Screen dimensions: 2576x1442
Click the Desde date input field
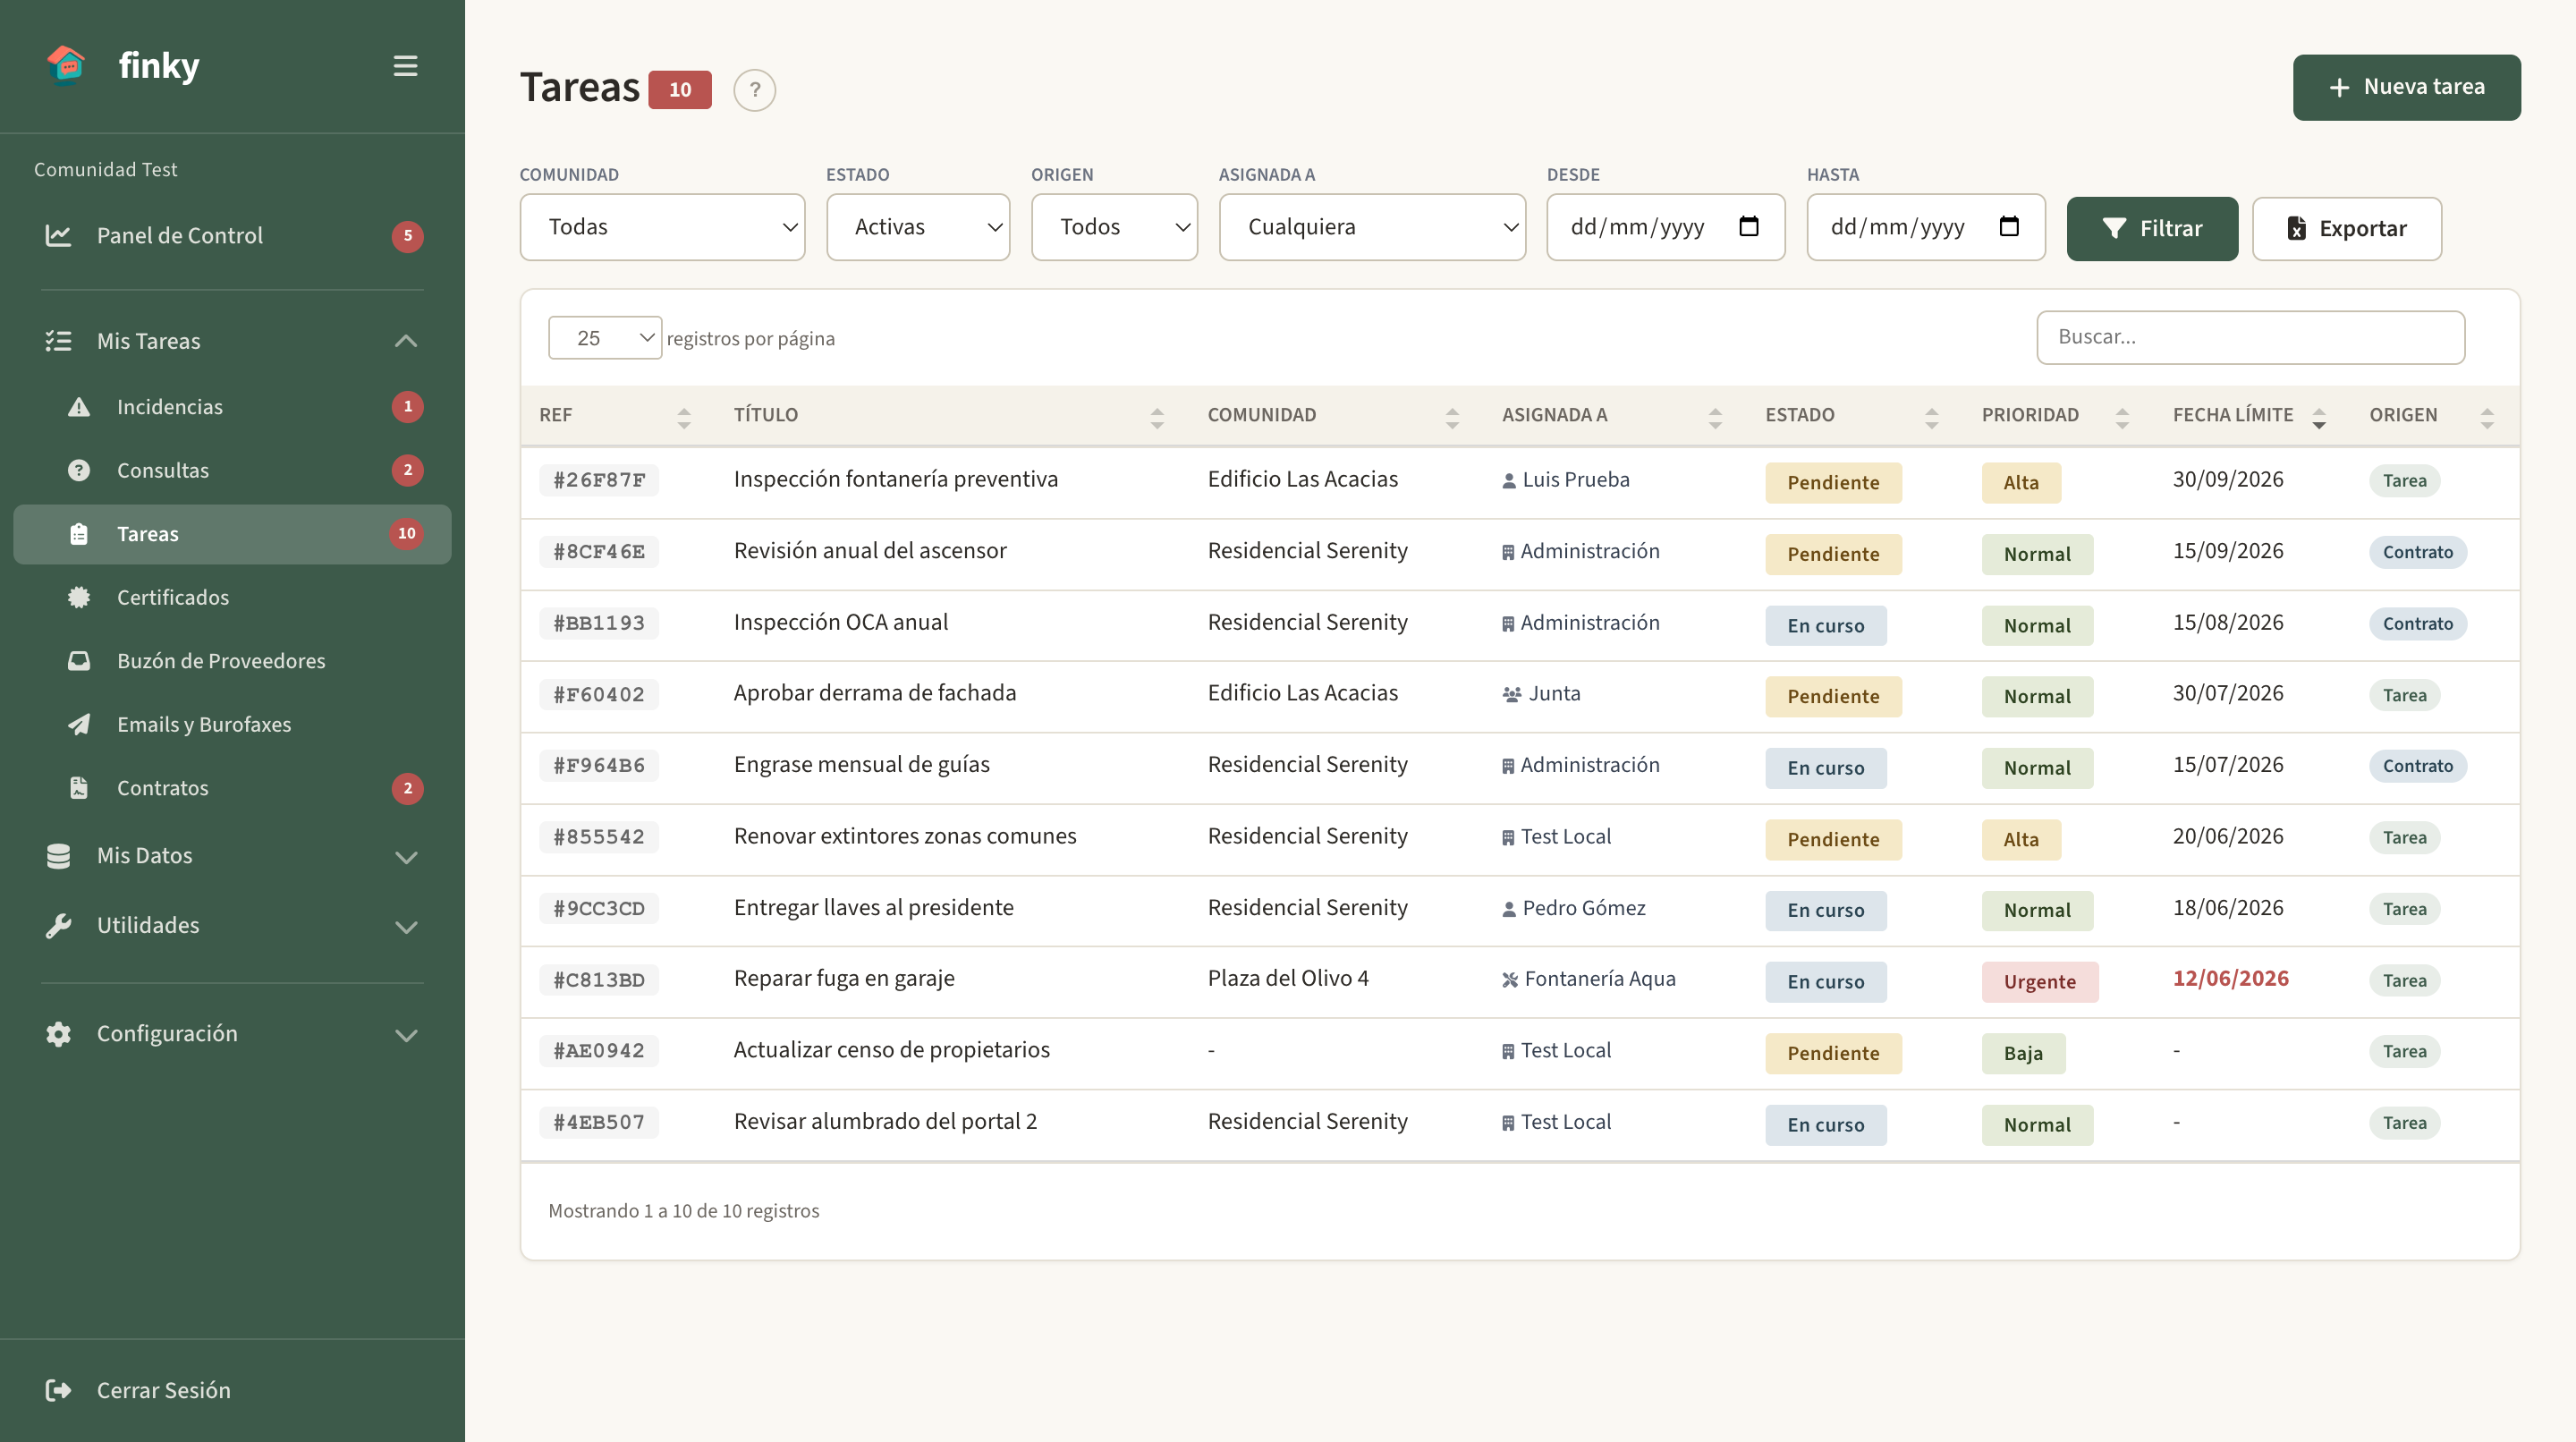tap(1665, 227)
